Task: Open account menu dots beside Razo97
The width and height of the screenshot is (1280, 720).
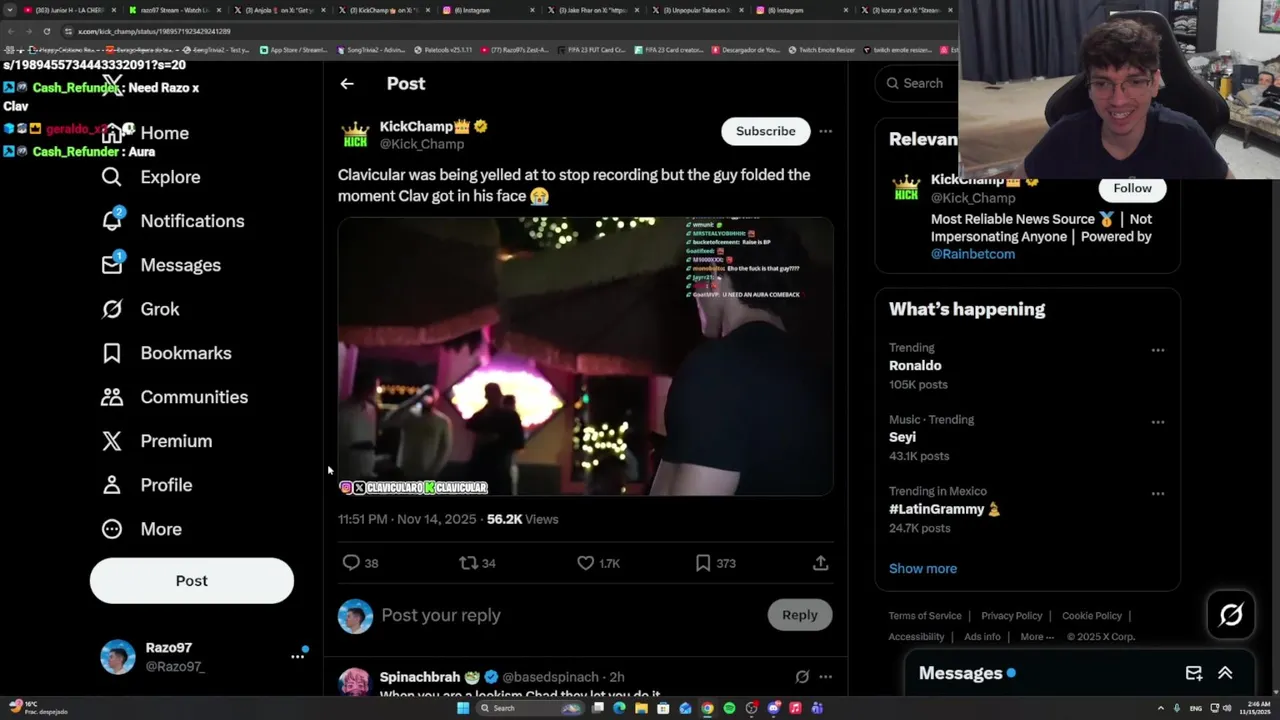Action: point(298,656)
